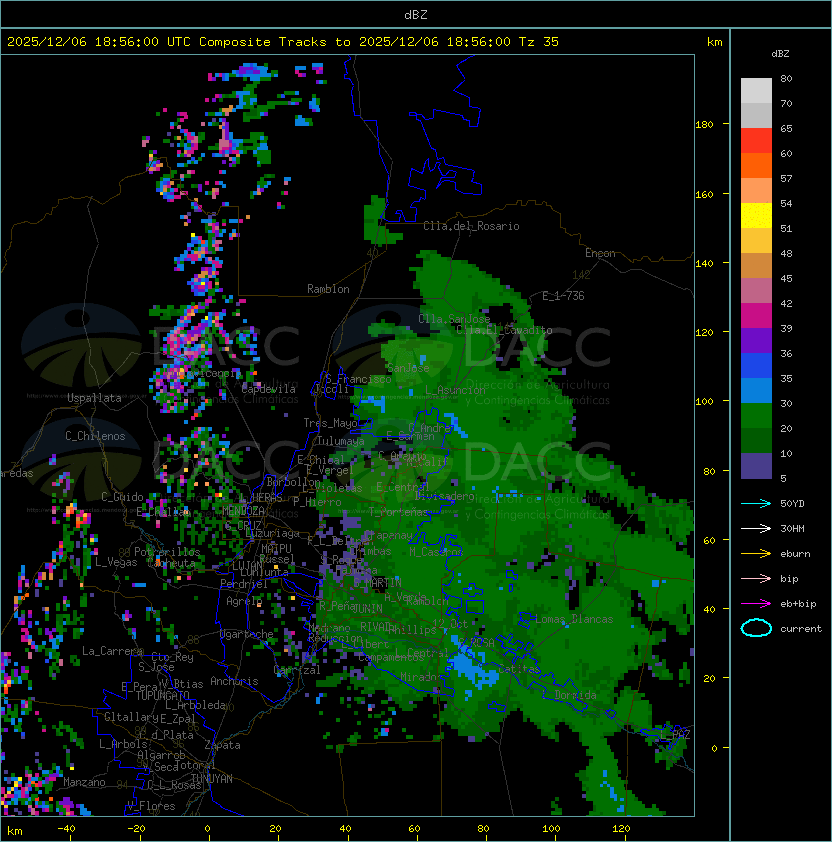
Task: Click the 'Ugarteche' map label
Action: [x=247, y=634]
